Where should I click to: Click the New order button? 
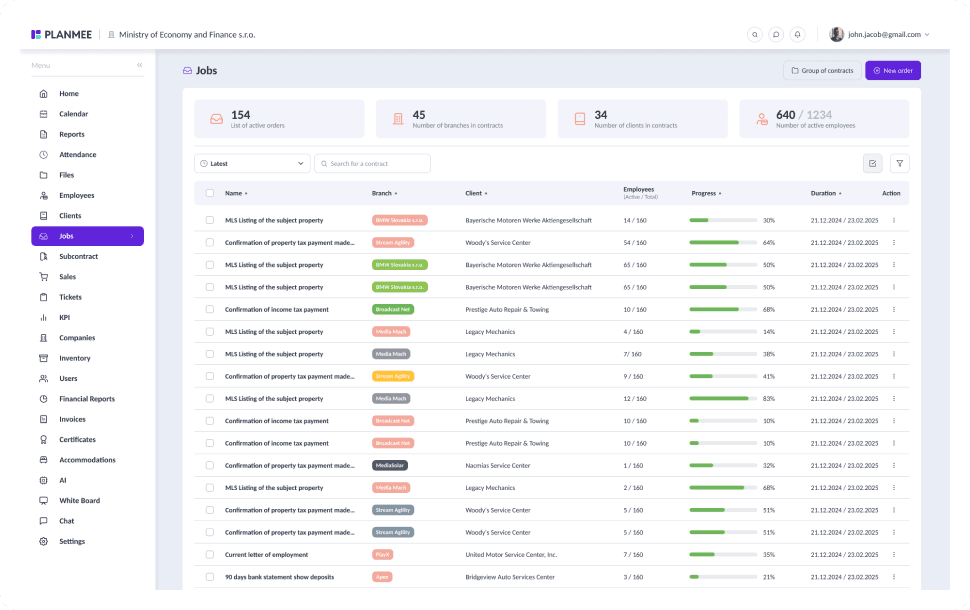(x=893, y=71)
